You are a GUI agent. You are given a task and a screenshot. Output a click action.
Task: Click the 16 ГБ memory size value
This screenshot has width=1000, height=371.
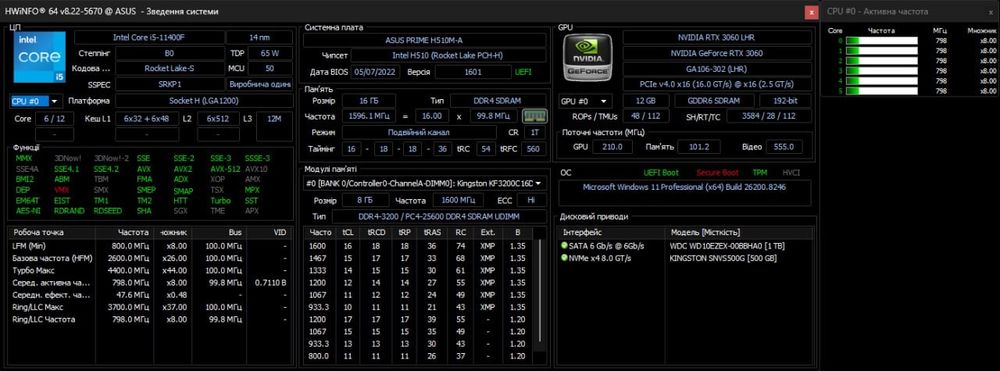coord(369,101)
